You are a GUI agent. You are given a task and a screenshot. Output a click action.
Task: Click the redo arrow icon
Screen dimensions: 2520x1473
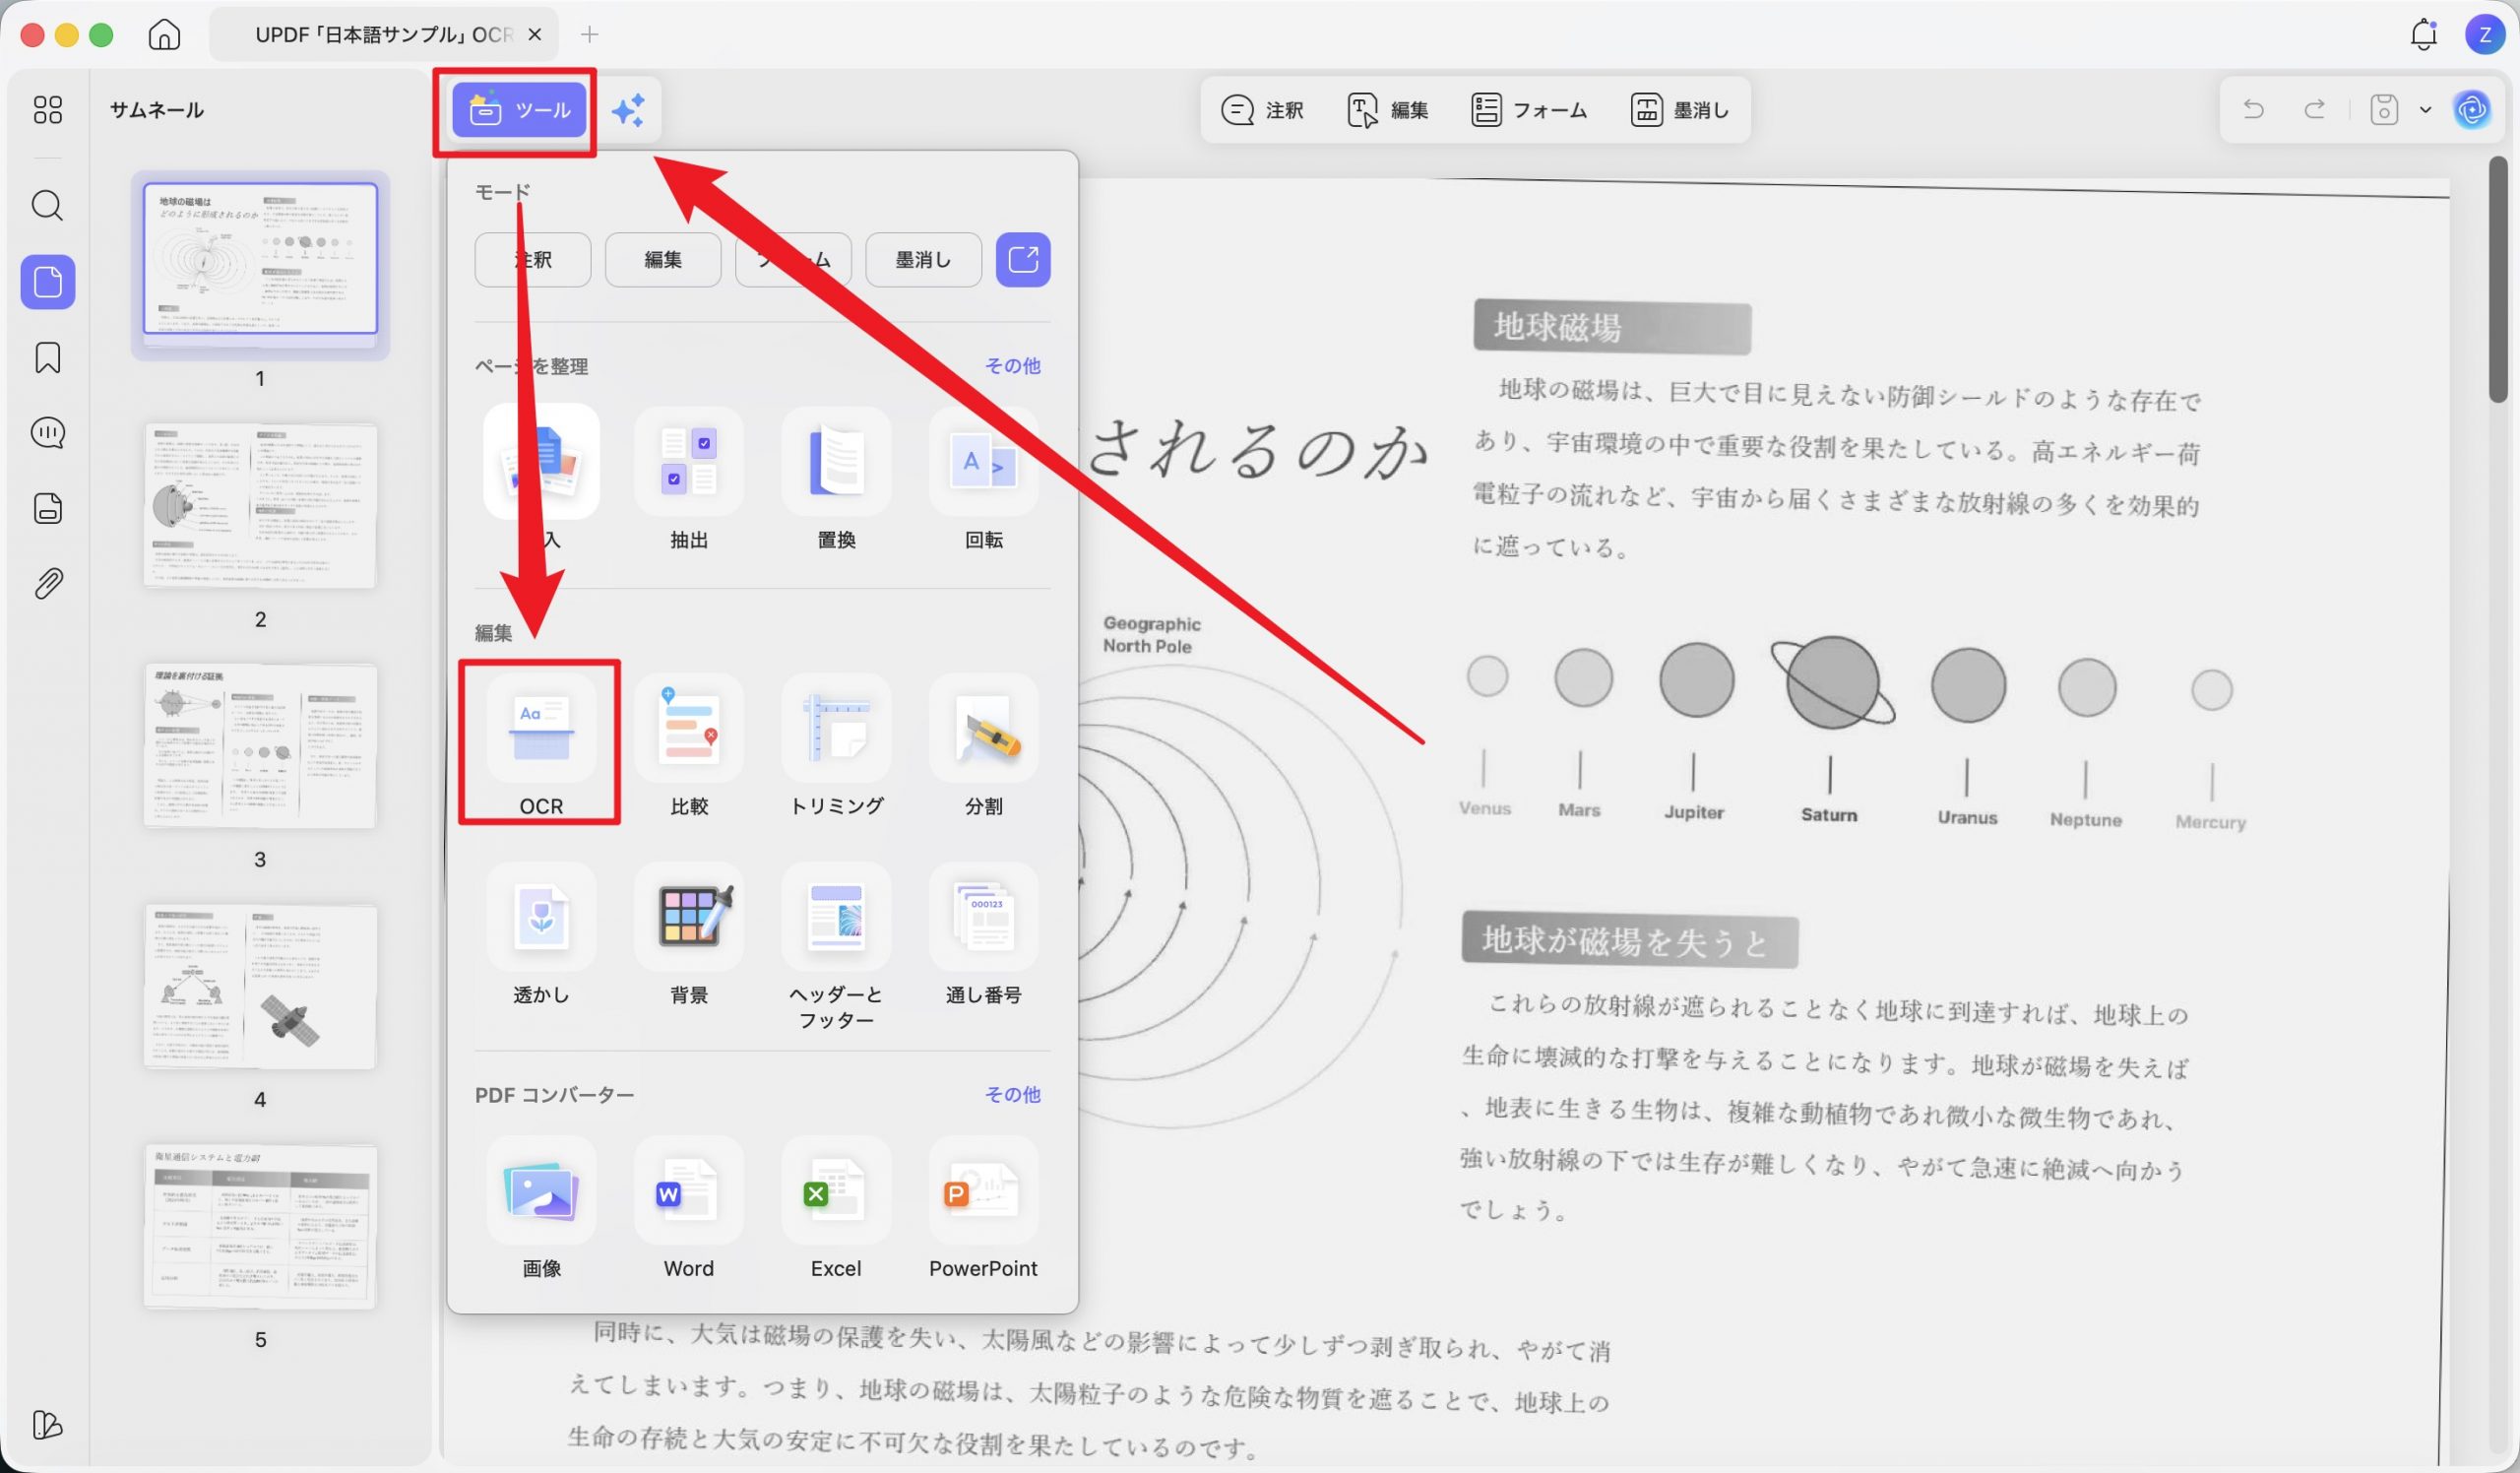tap(2314, 109)
